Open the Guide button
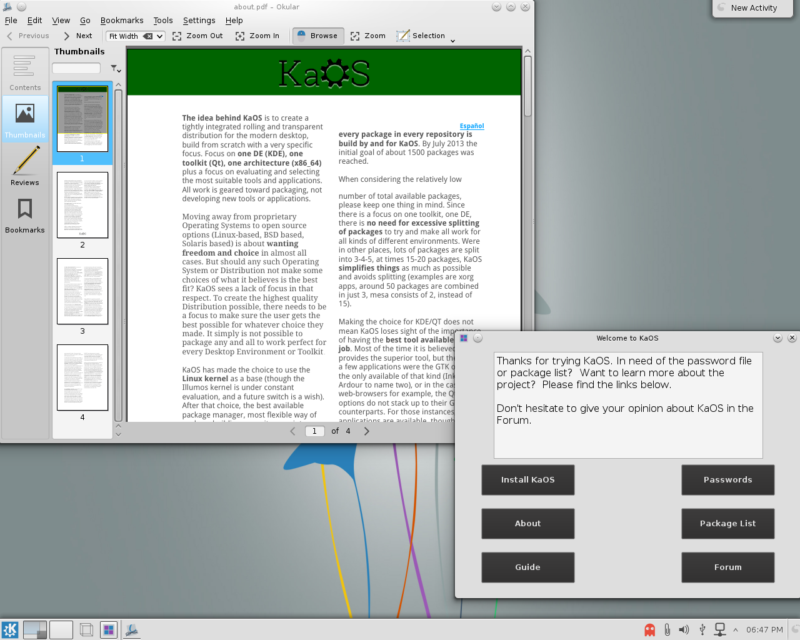This screenshot has height=640, width=800. (528, 567)
